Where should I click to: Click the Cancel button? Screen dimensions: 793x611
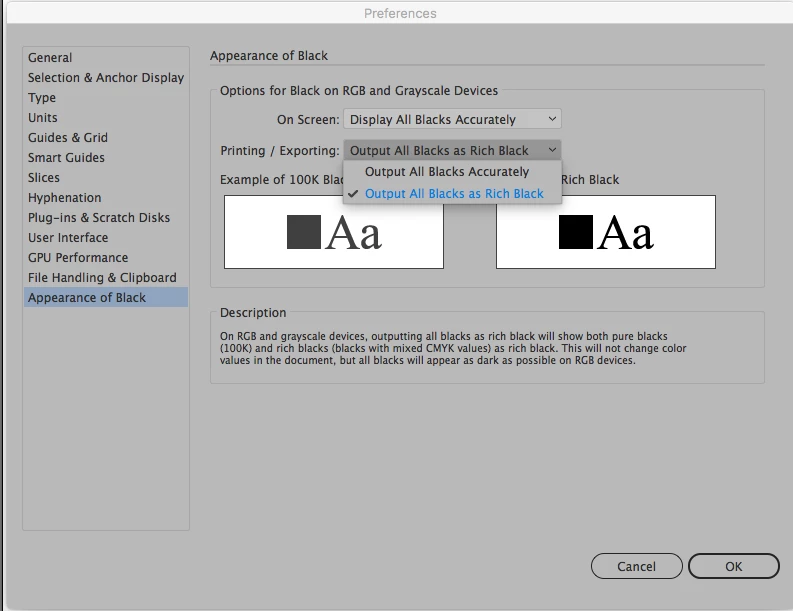pos(636,566)
